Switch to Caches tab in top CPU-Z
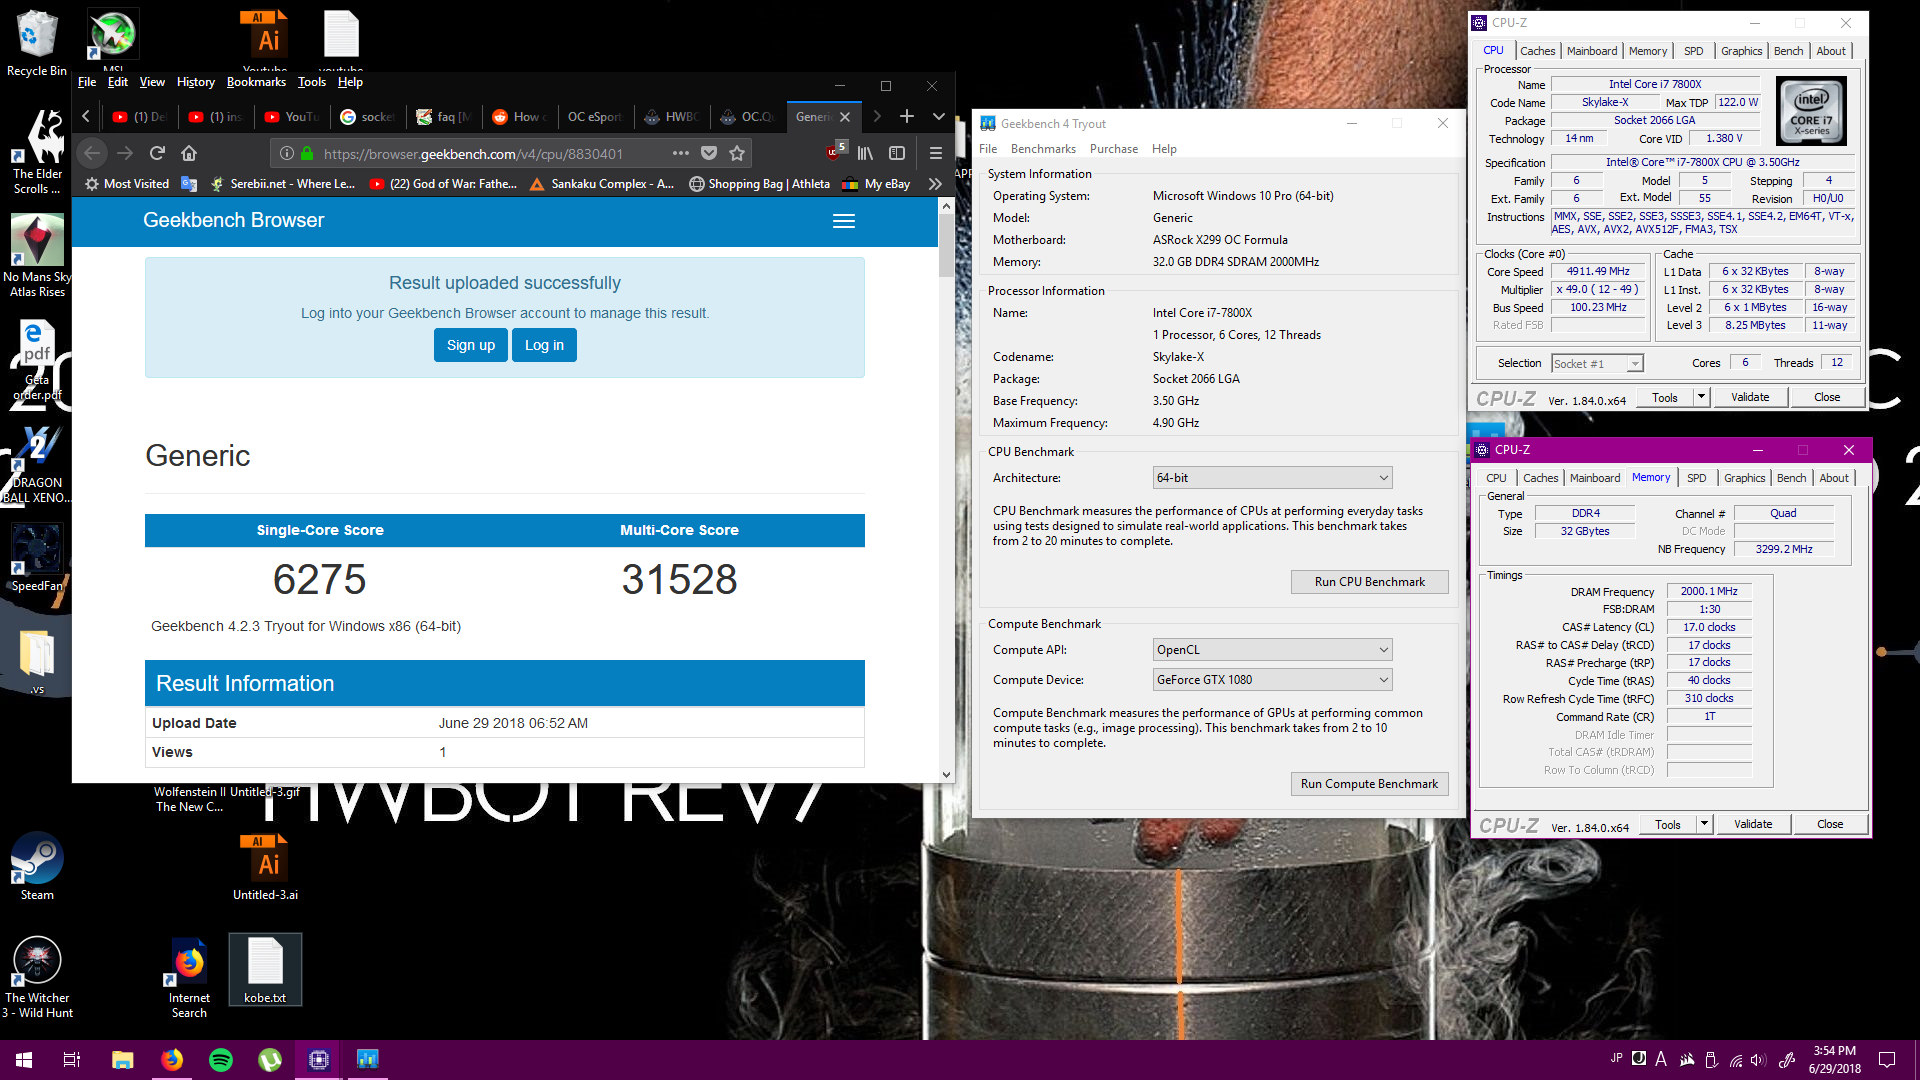This screenshot has width=1920, height=1080. (x=1537, y=51)
